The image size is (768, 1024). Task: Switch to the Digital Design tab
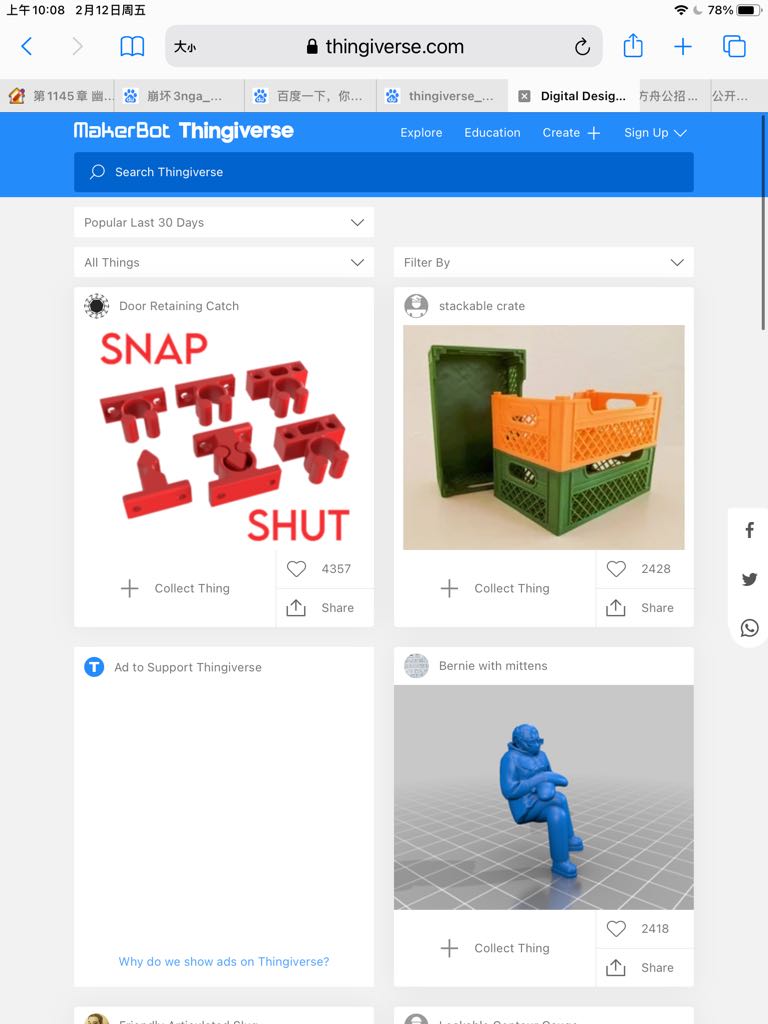573,96
